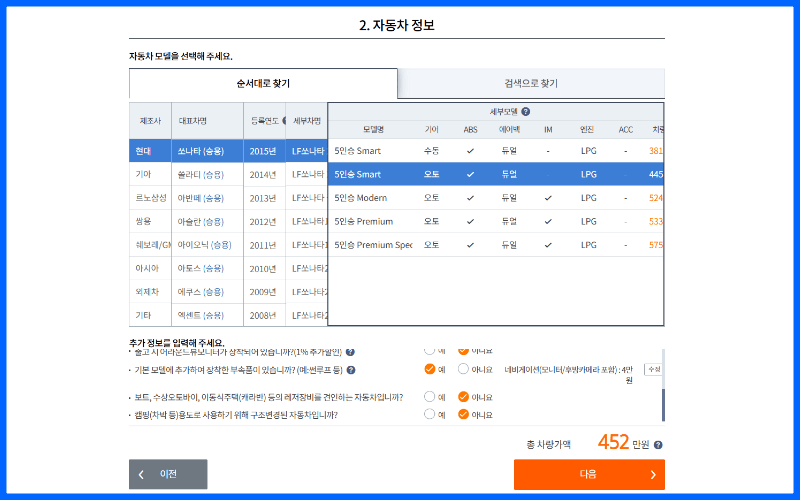Pick registration year 2008년
The height and width of the screenshot is (500, 800).
coord(264,315)
